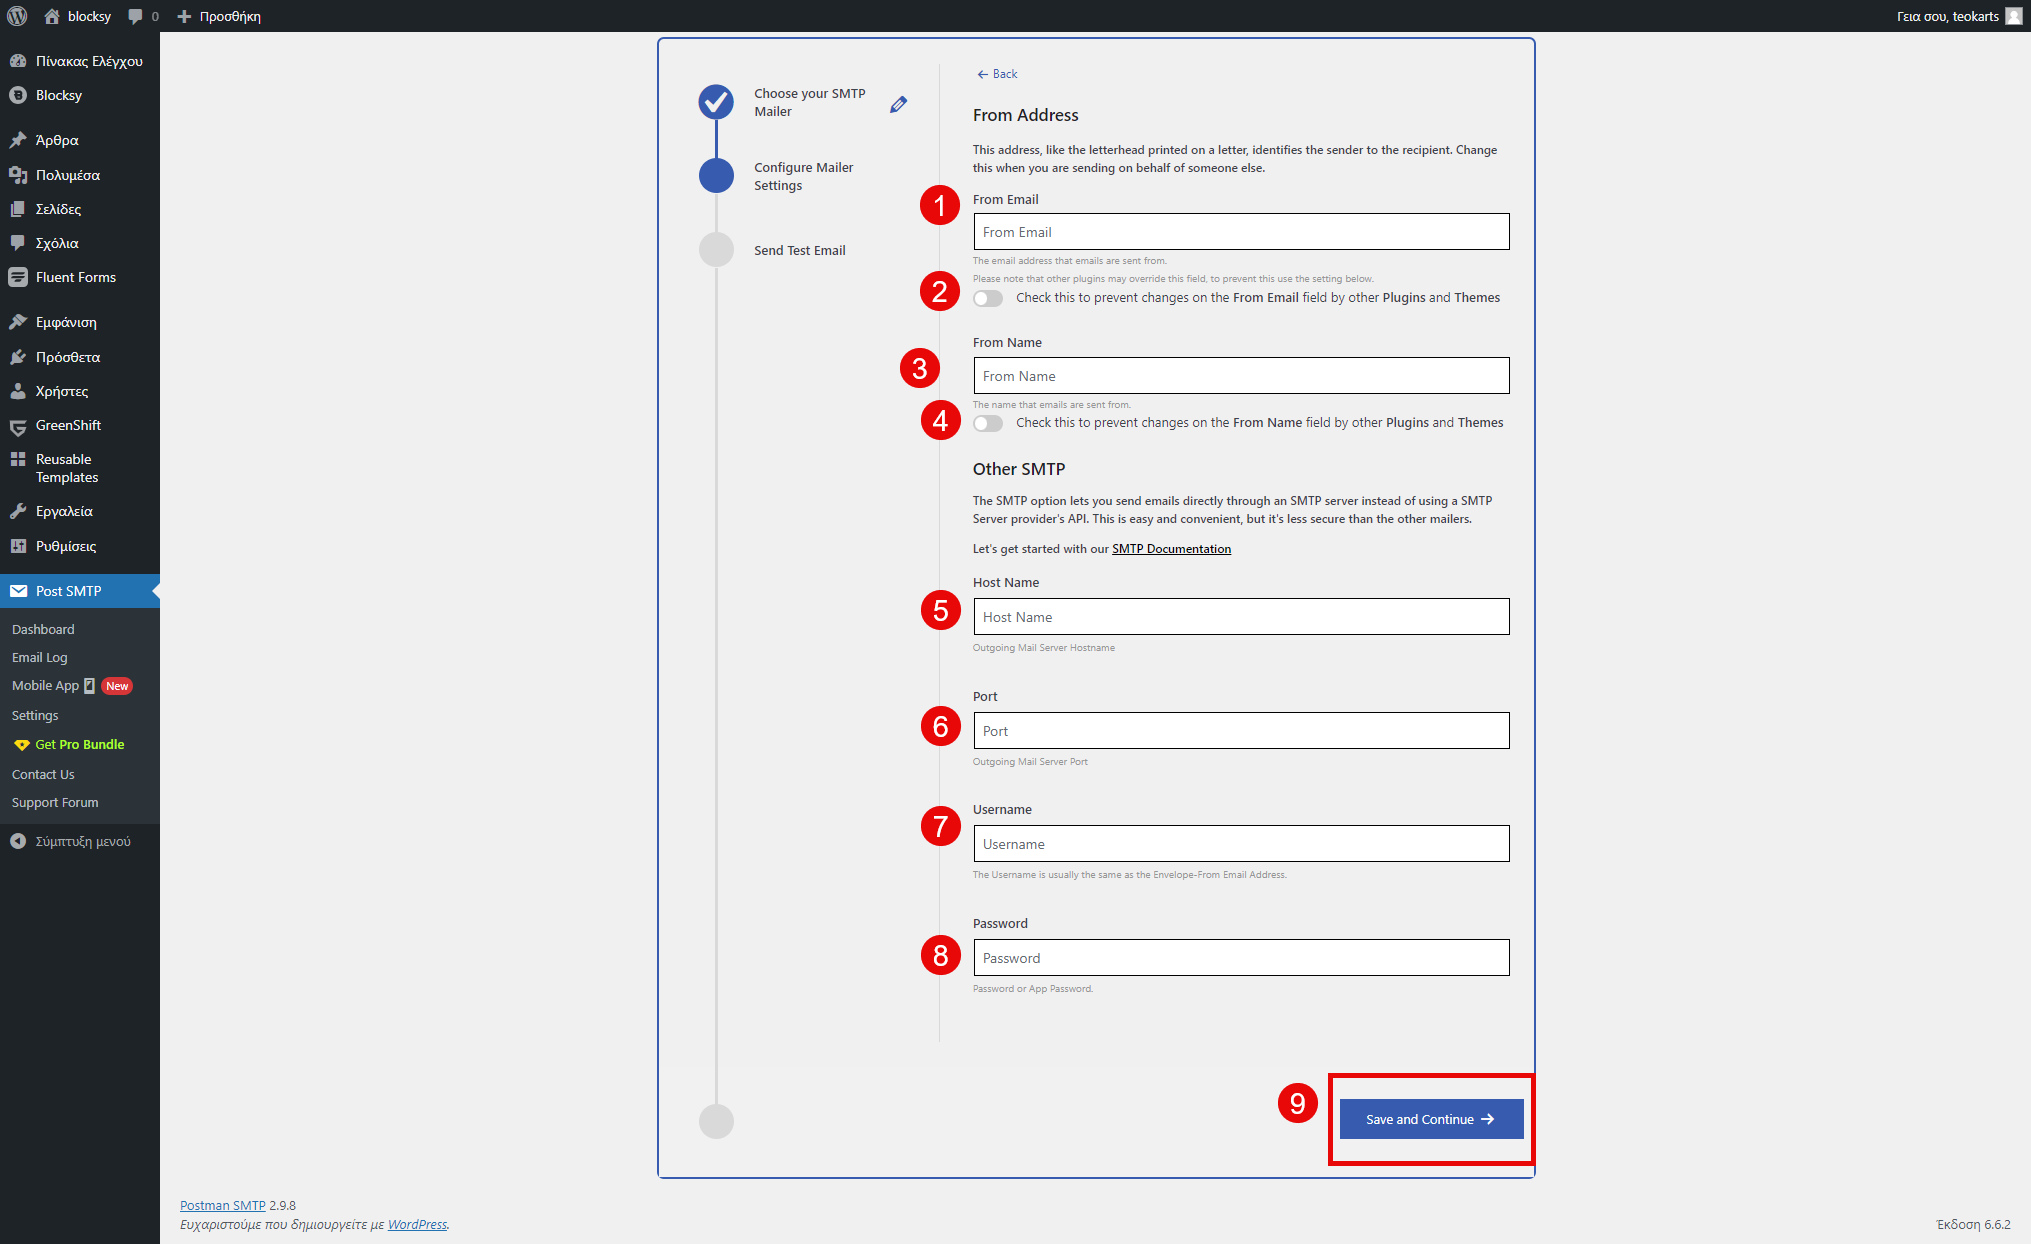Click the Πρόσθετα plugin icon
2031x1244 pixels.
18,357
